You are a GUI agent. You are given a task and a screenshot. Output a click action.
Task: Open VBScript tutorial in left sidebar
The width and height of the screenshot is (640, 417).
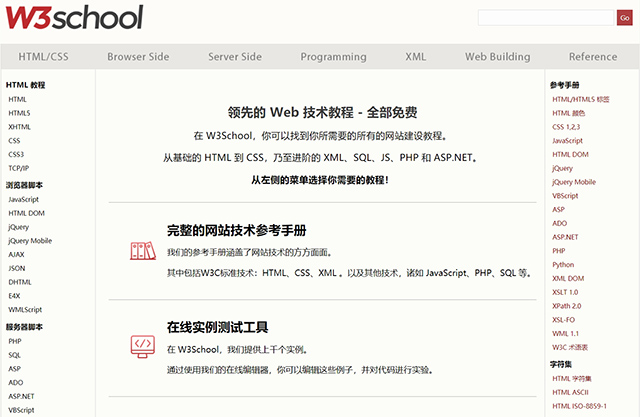pyautogui.click(x=21, y=410)
